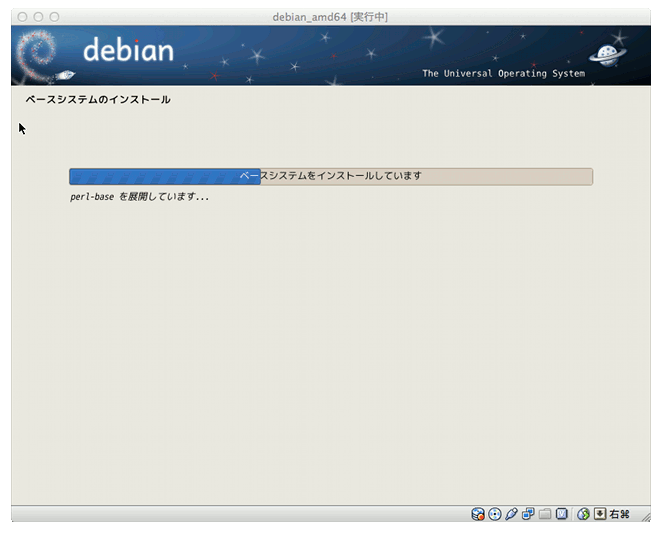Click the debian_amd64 window title text
The width and height of the screenshot is (662, 538).
[330, 17]
